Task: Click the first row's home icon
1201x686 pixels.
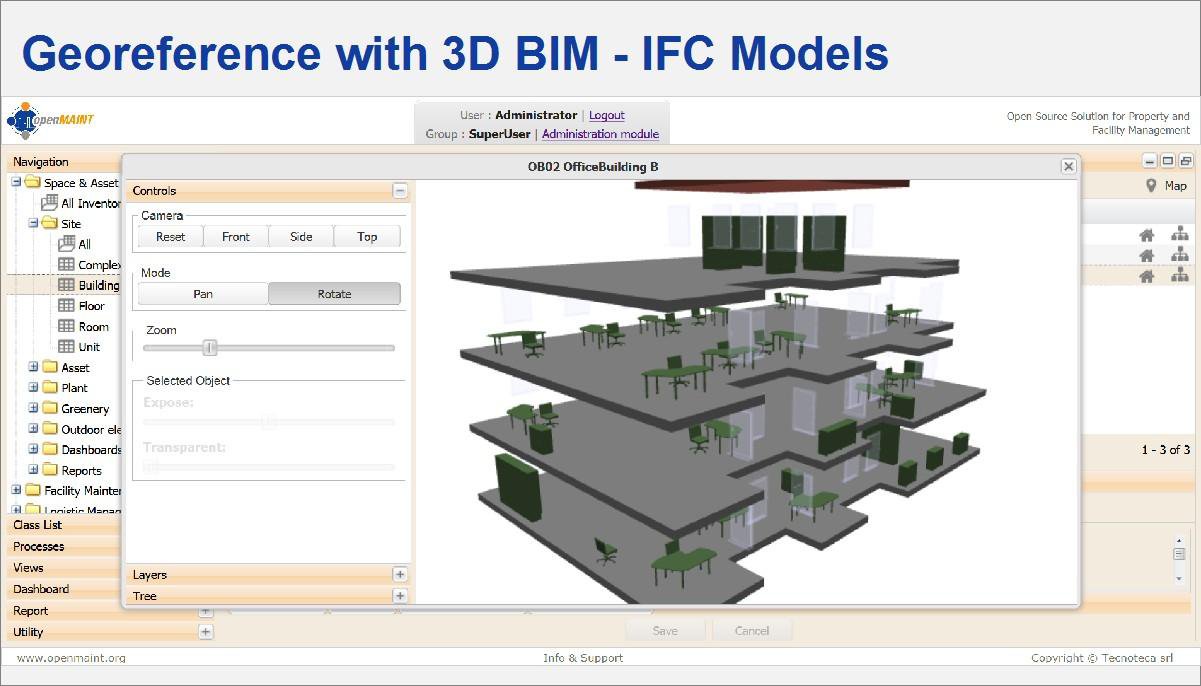Action: tap(1147, 235)
